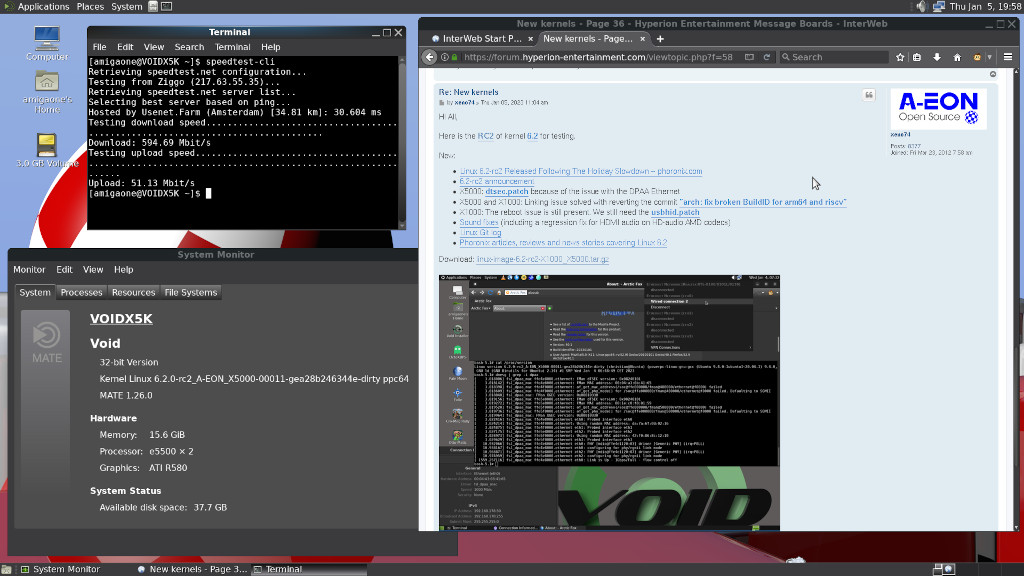This screenshot has width=1024, height=576.
Task: Open the Terminal window's Search menu
Action: click(x=189, y=47)
